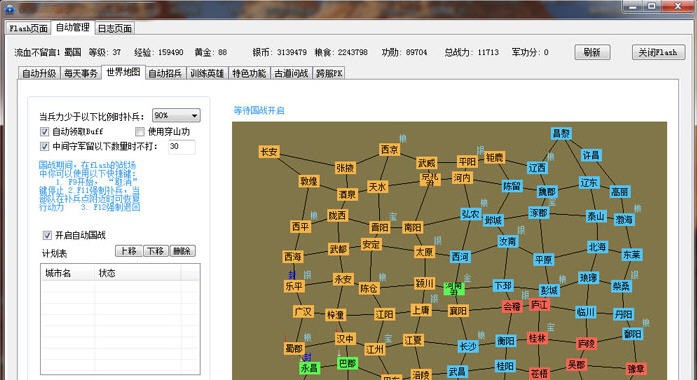Click the 西河 city node
697x380 pixels.
point(460,256)
